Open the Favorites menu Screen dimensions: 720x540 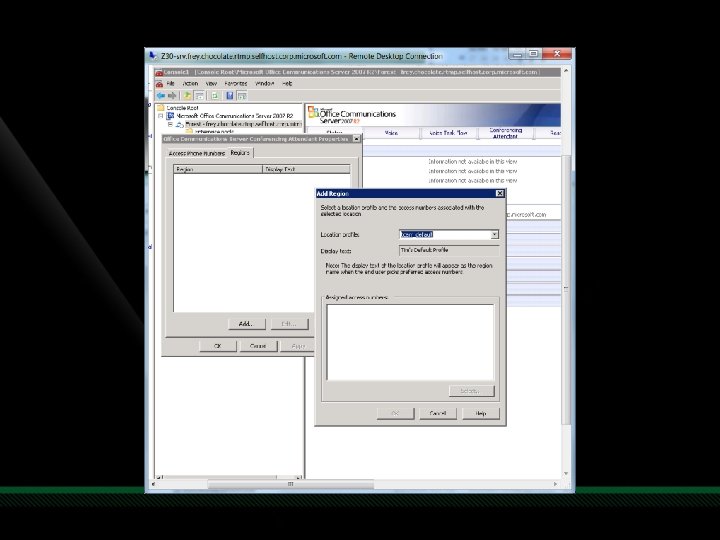click(x=236, y=84)
